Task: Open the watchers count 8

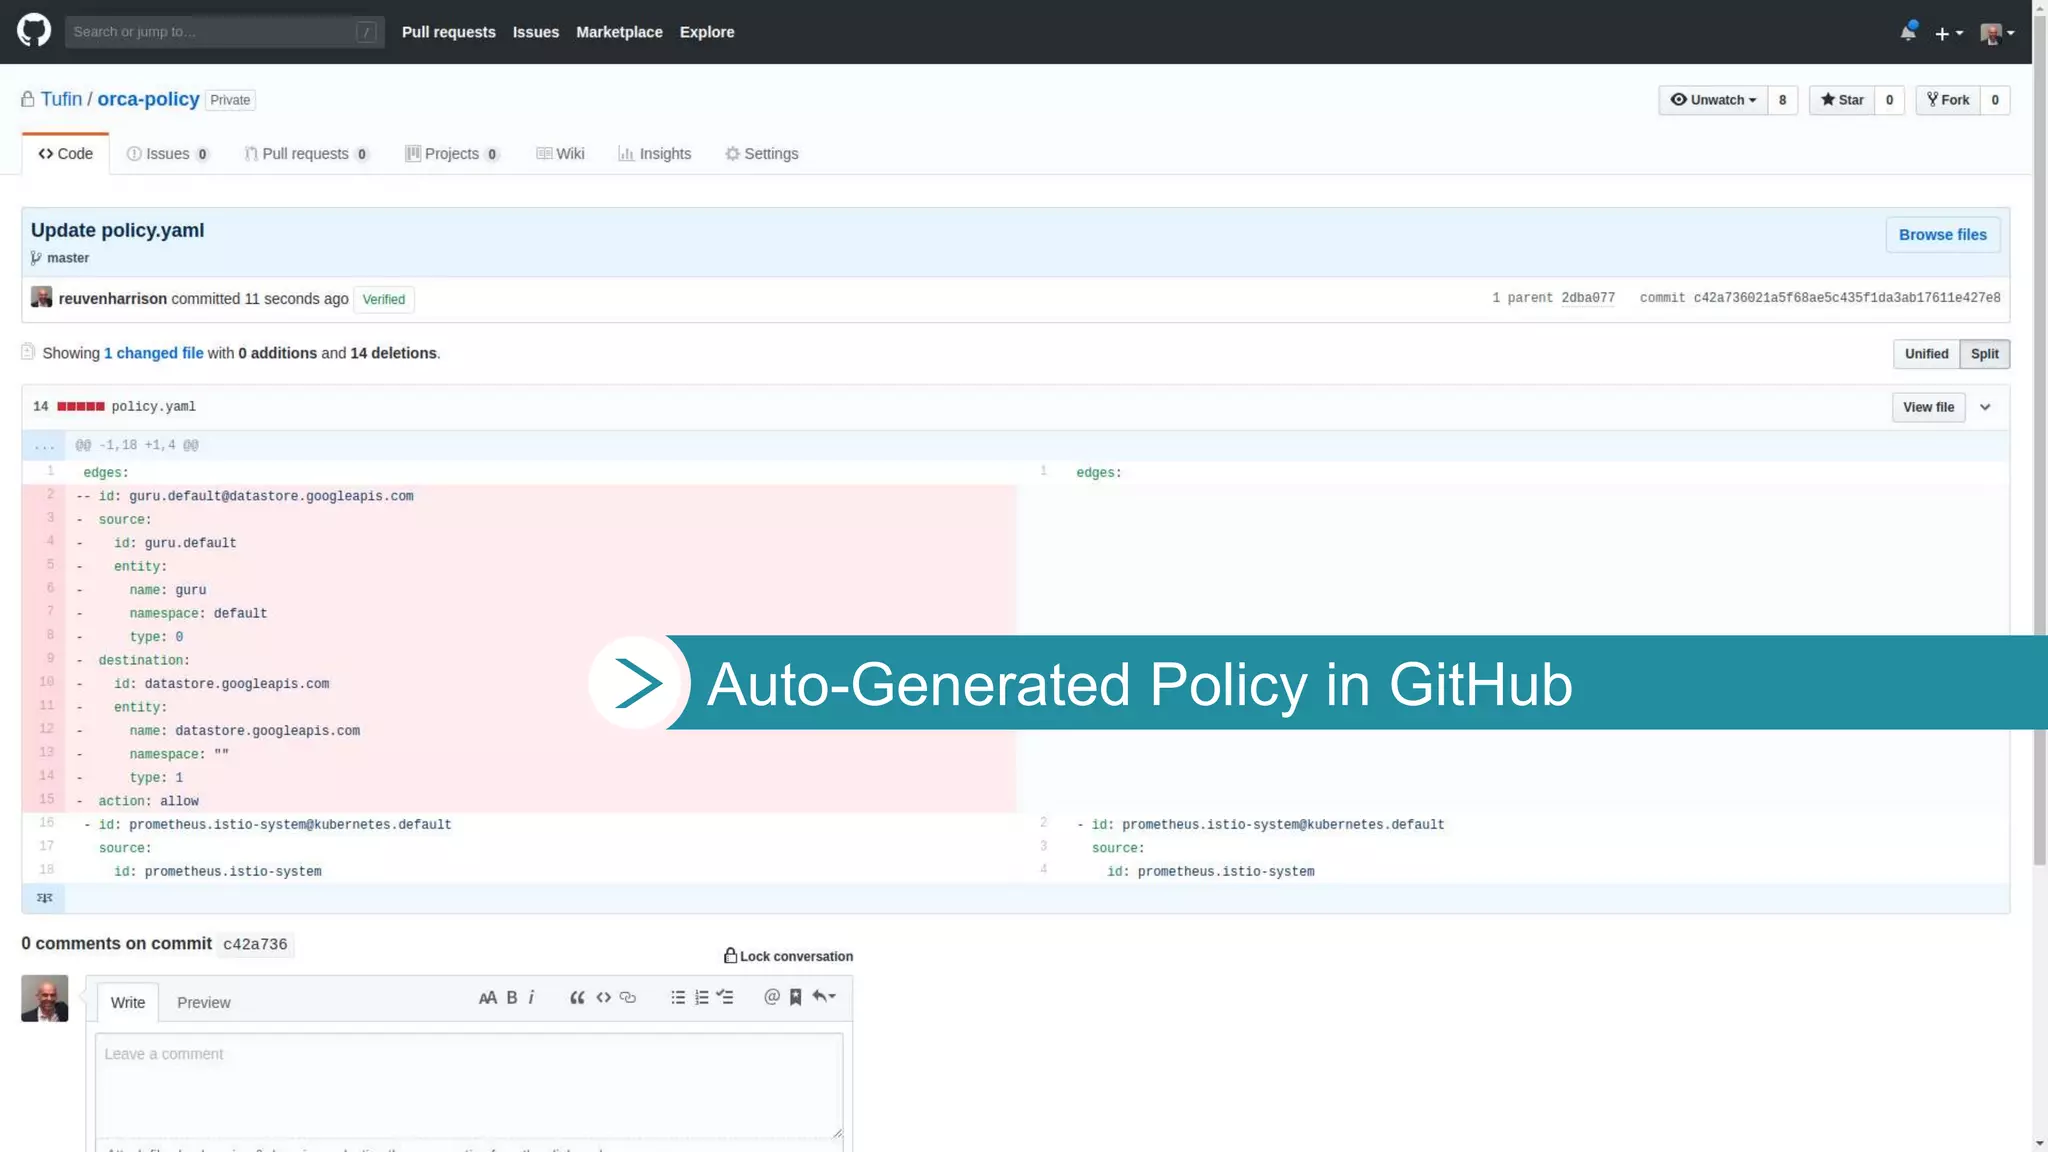Action: (x=1782, y=100)
